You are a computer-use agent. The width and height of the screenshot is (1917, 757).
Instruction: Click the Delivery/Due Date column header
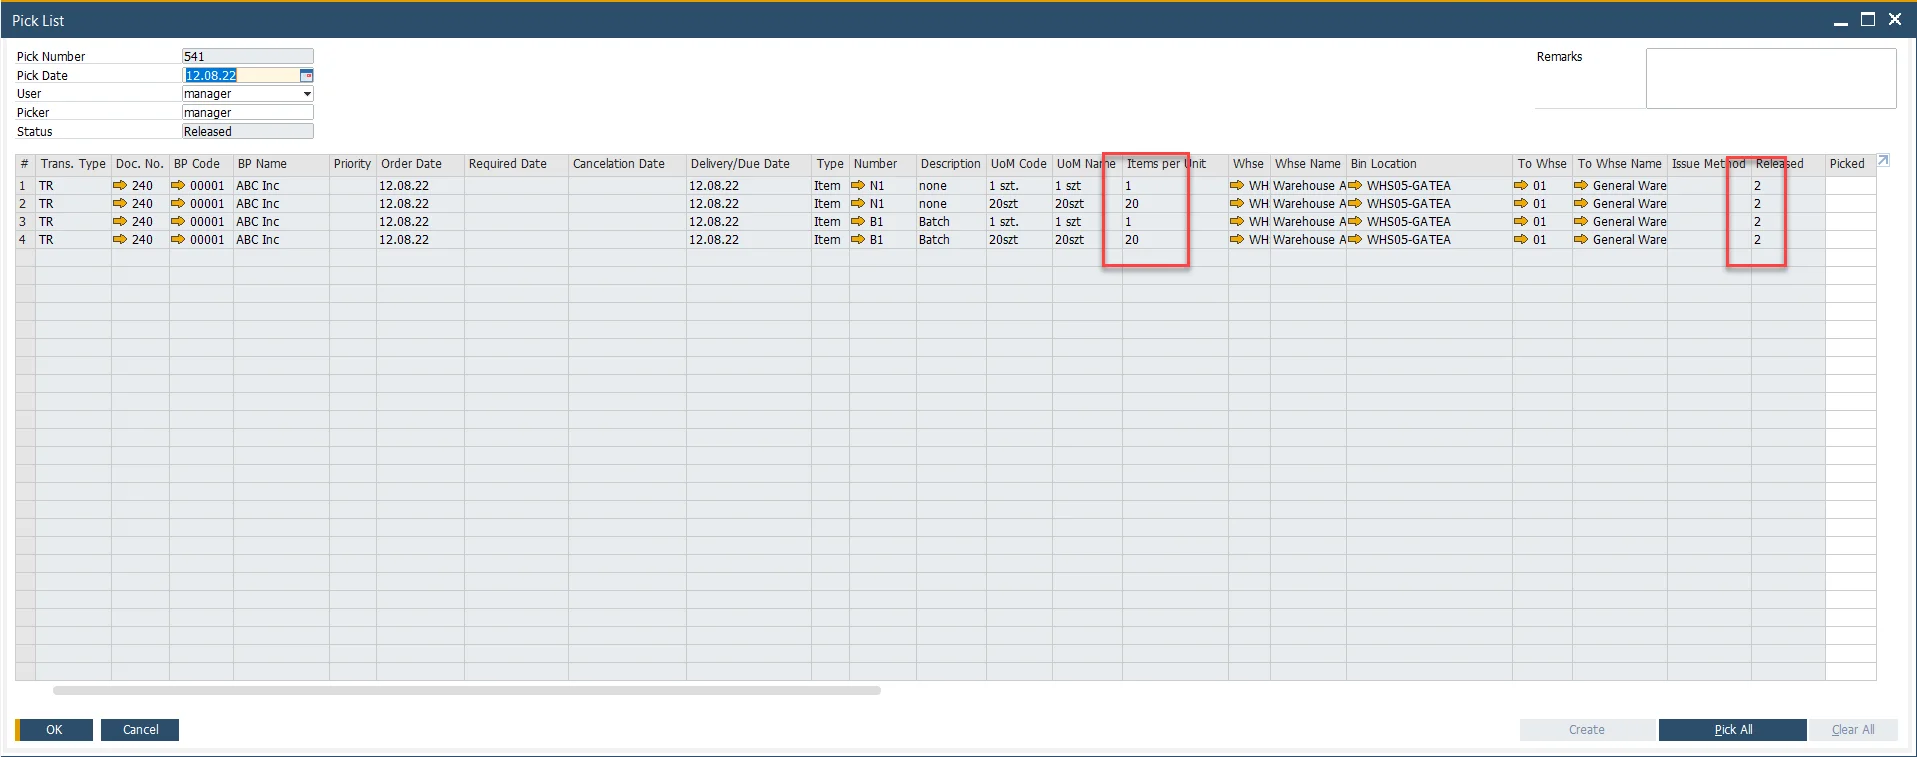point(748,164)
